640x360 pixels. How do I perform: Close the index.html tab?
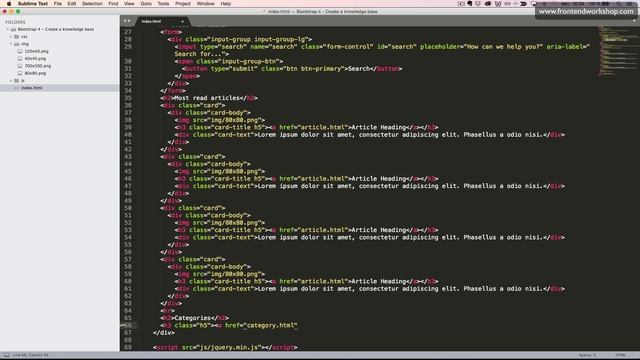tap(182, 21)
